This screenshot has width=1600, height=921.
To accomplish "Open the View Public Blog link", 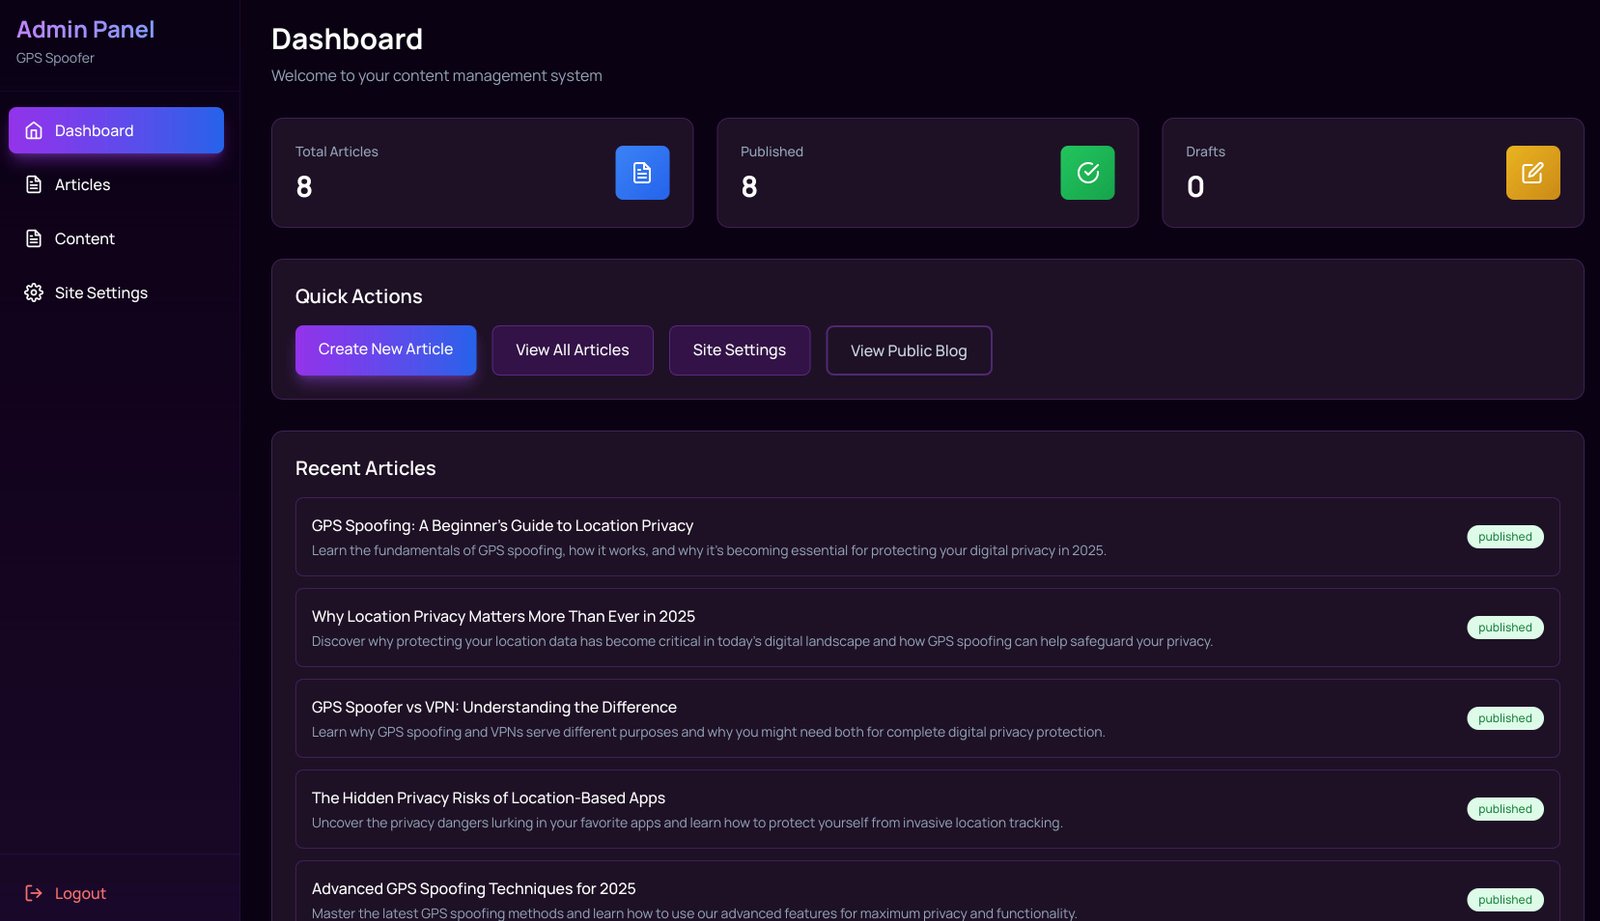I will (x=908, y=351).
